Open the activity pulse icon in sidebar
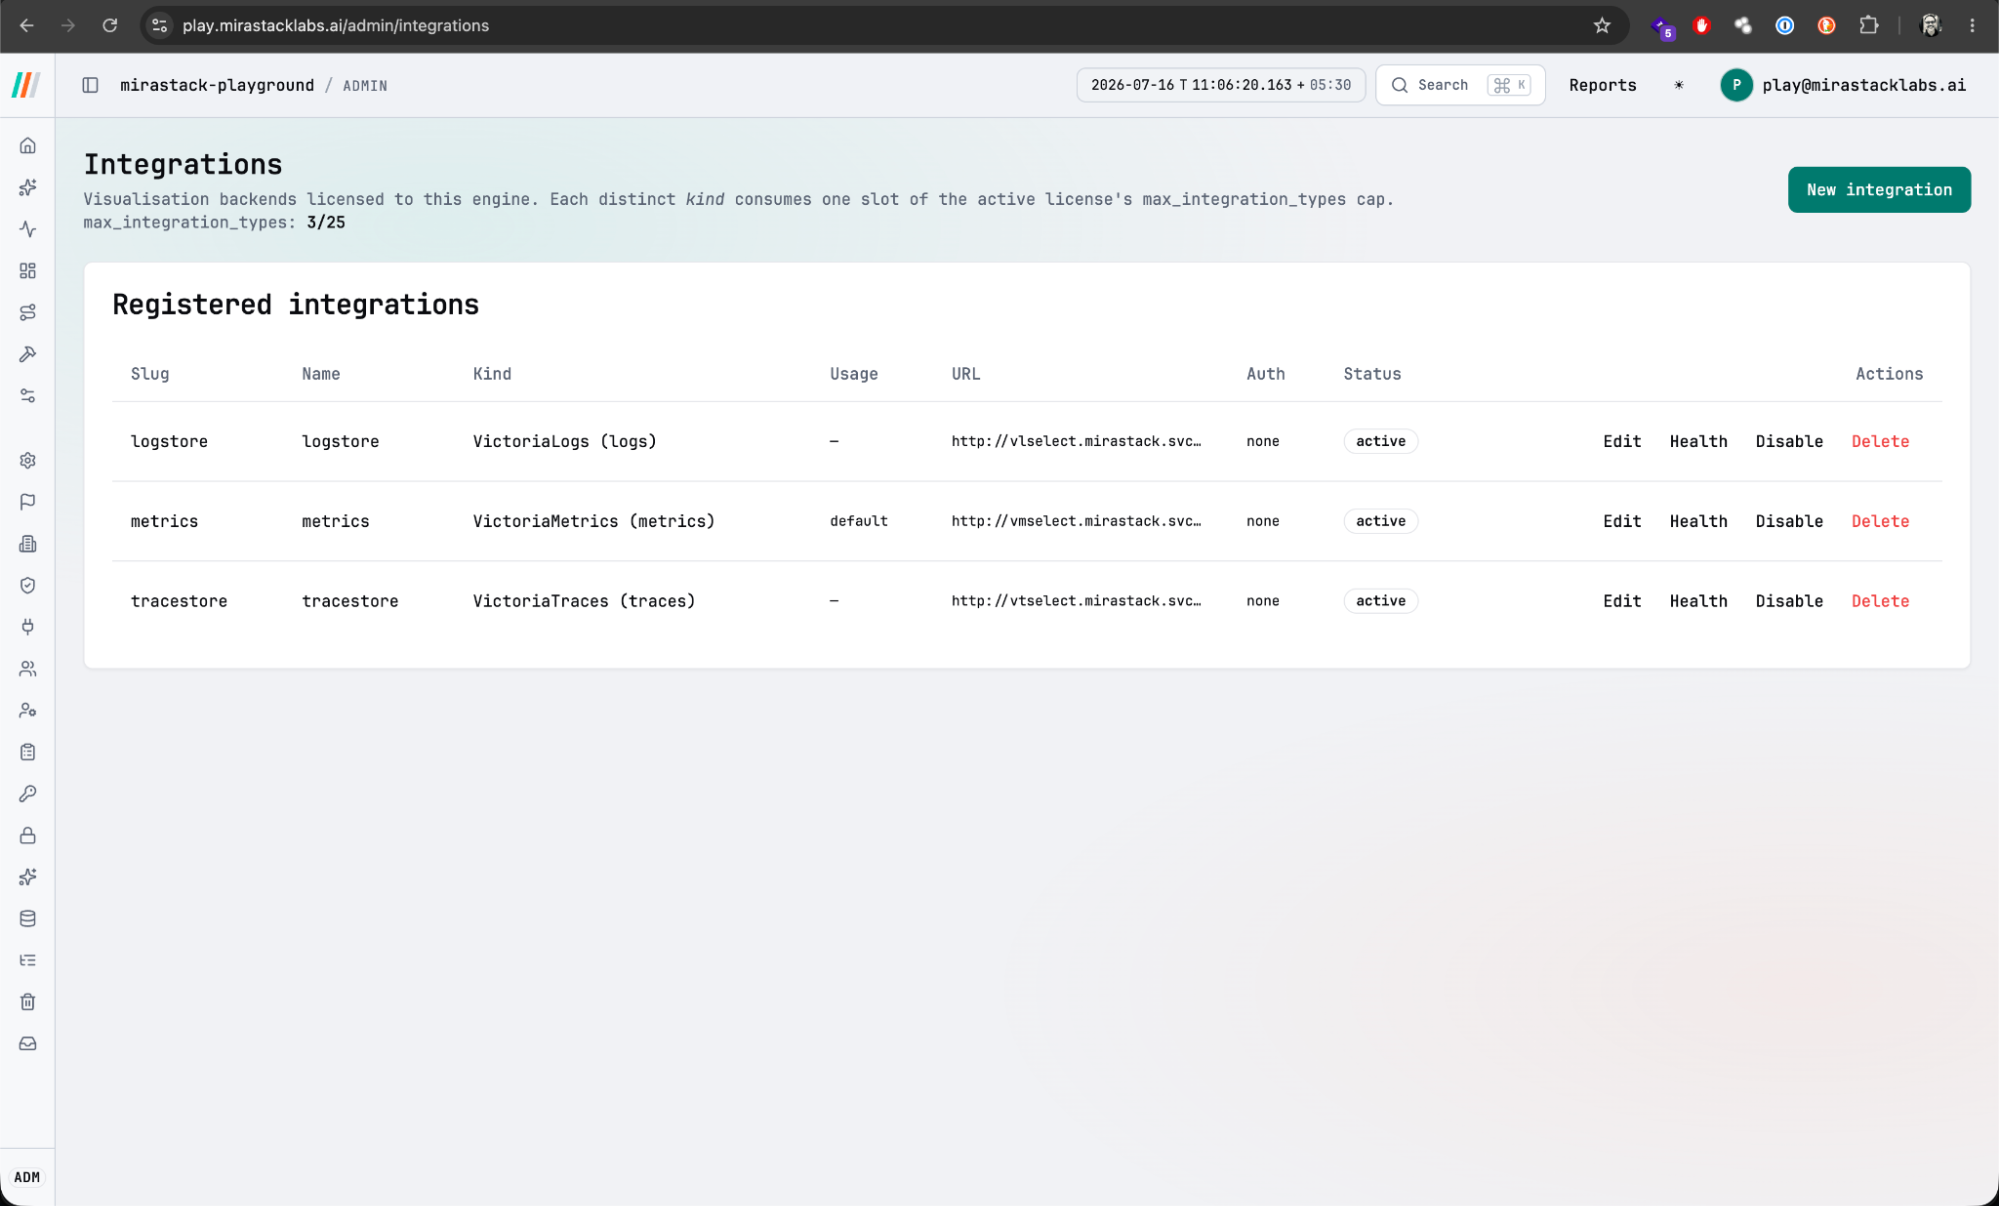The height and width of the screenshot is (1207, 1999). 28,229
